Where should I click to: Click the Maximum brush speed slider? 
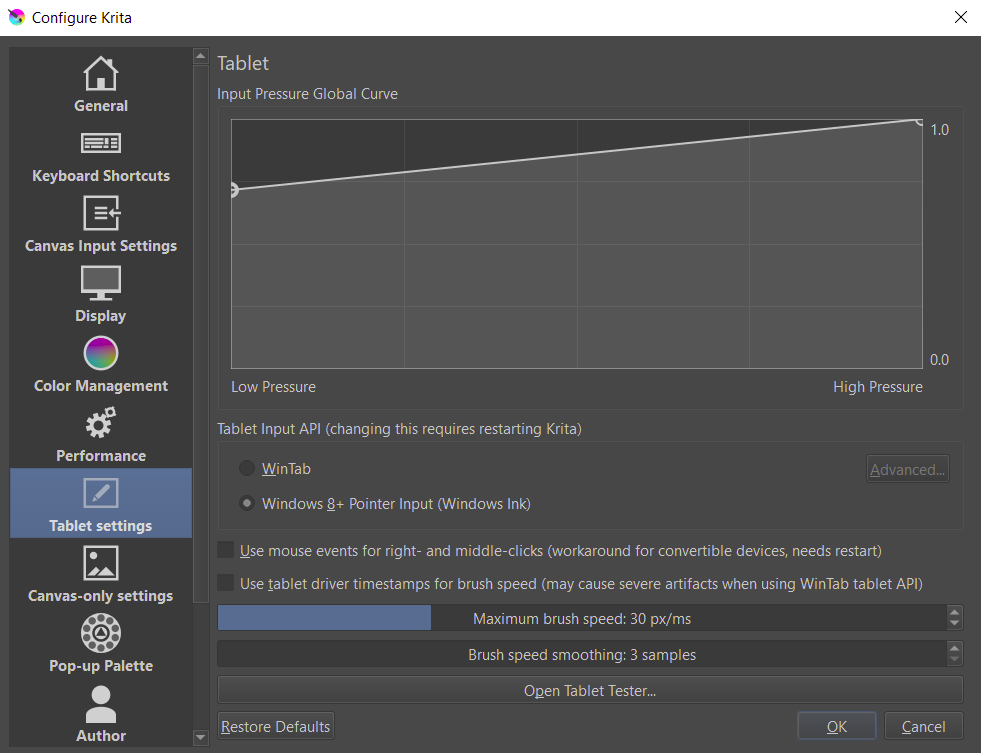[x=582, y=618]
